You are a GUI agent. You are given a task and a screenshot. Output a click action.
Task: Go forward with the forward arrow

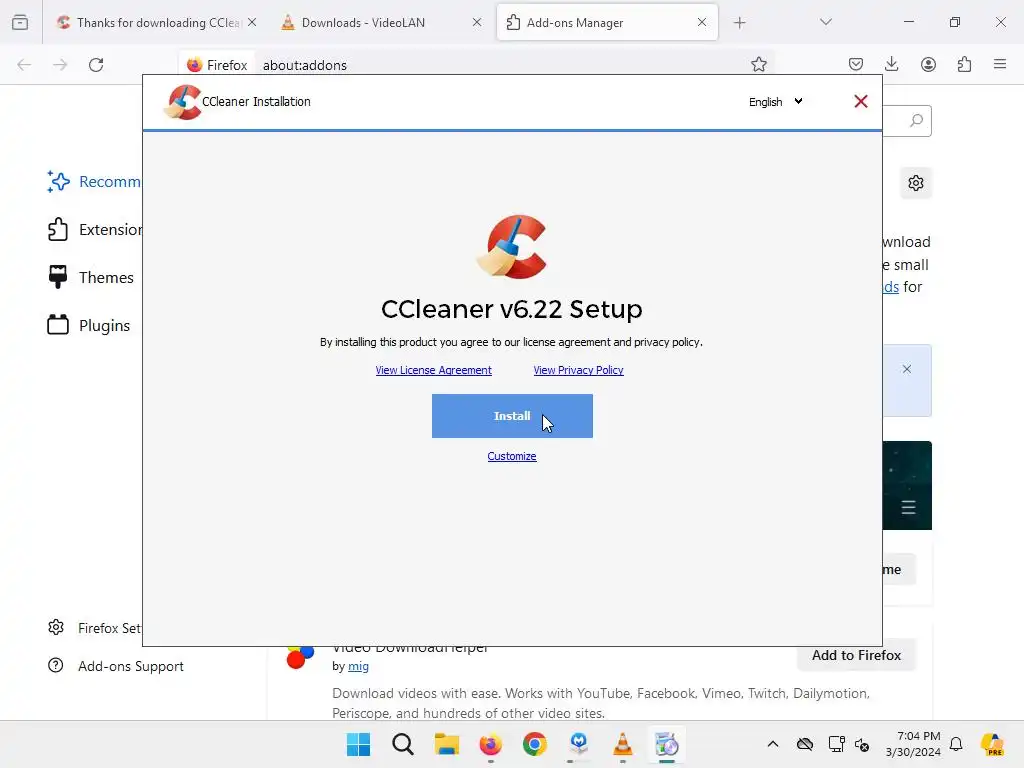[x=60, y=65]
